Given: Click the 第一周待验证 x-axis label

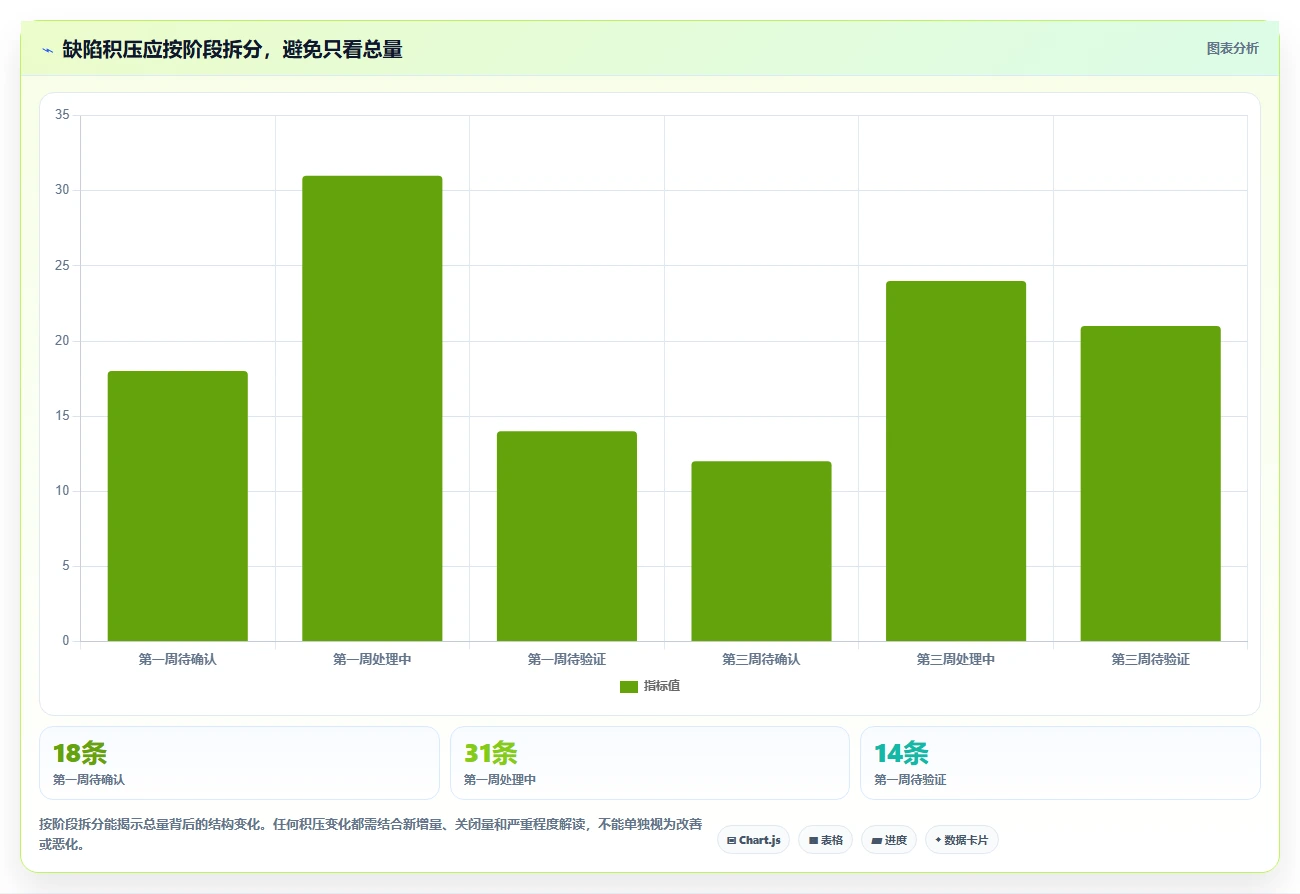Looking at the screenshot, I should pyautogui.click(x=567, y=660).
